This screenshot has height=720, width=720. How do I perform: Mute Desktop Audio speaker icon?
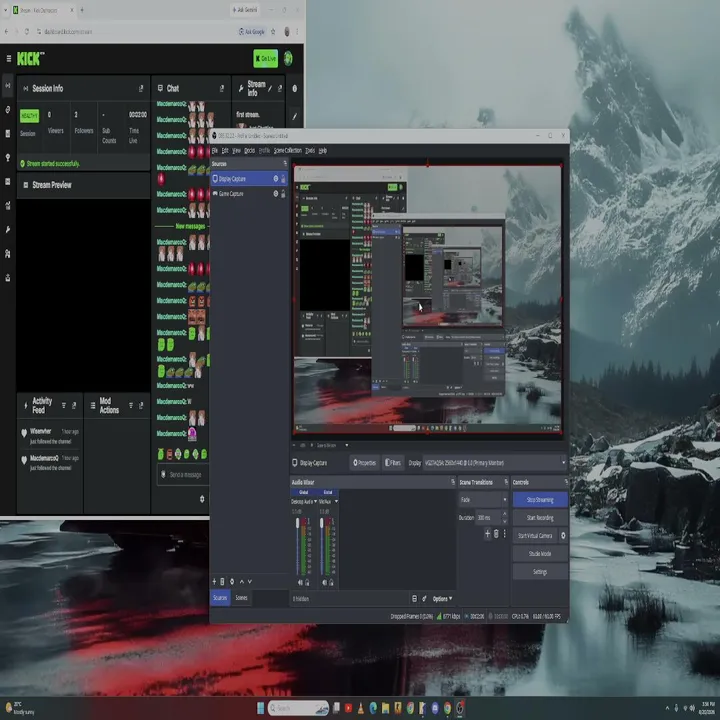300,582
